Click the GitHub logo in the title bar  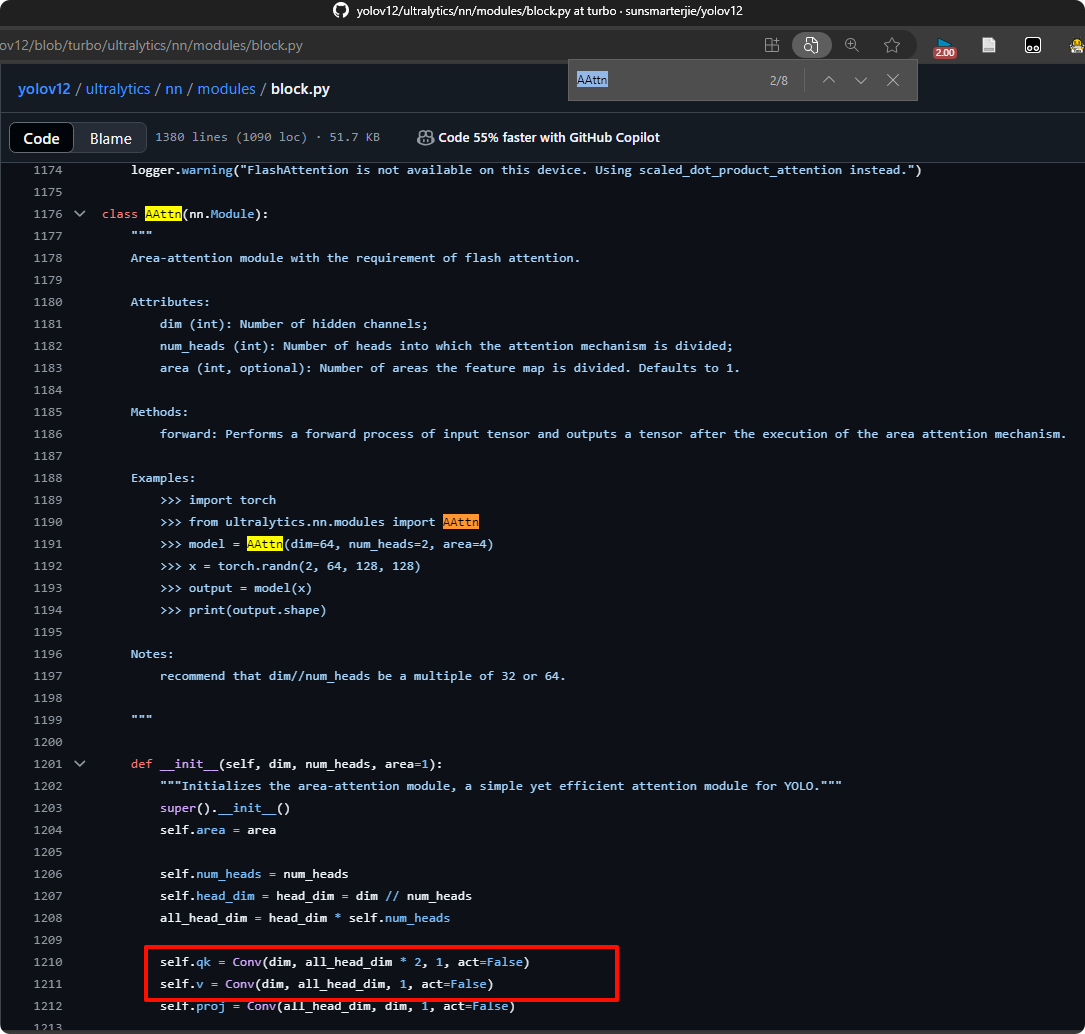[341, 12]
